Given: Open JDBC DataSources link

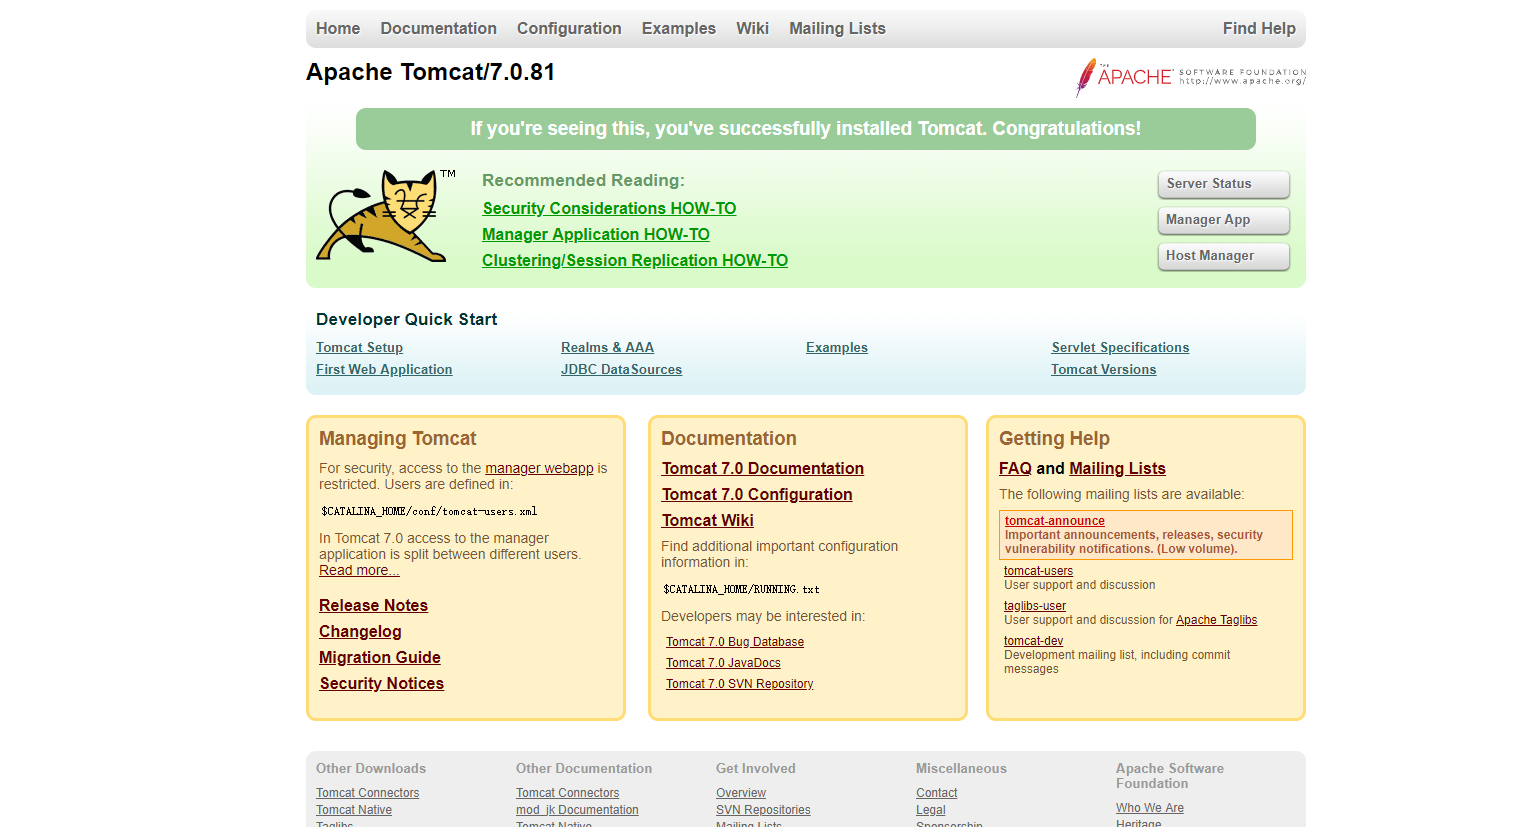Looking at the screenshot, I should click(x=621, y=369).
